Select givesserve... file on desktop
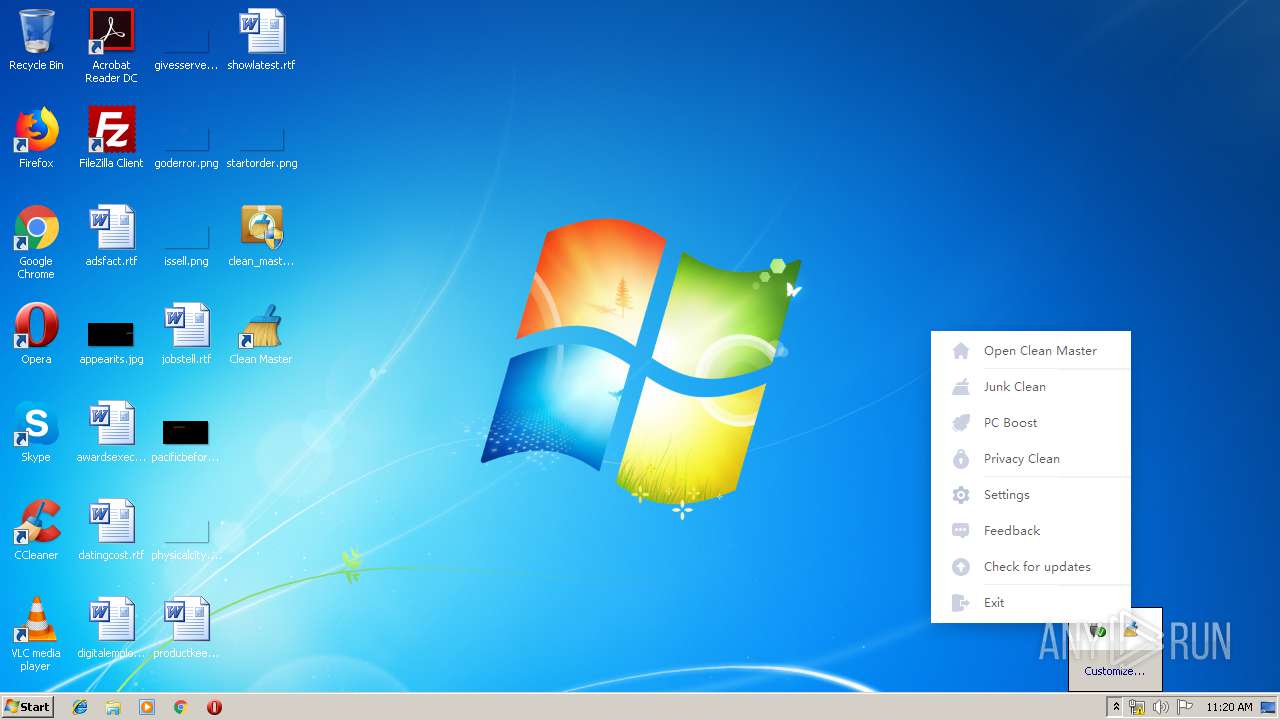The image size is (1280, 720). pos(186,50)
